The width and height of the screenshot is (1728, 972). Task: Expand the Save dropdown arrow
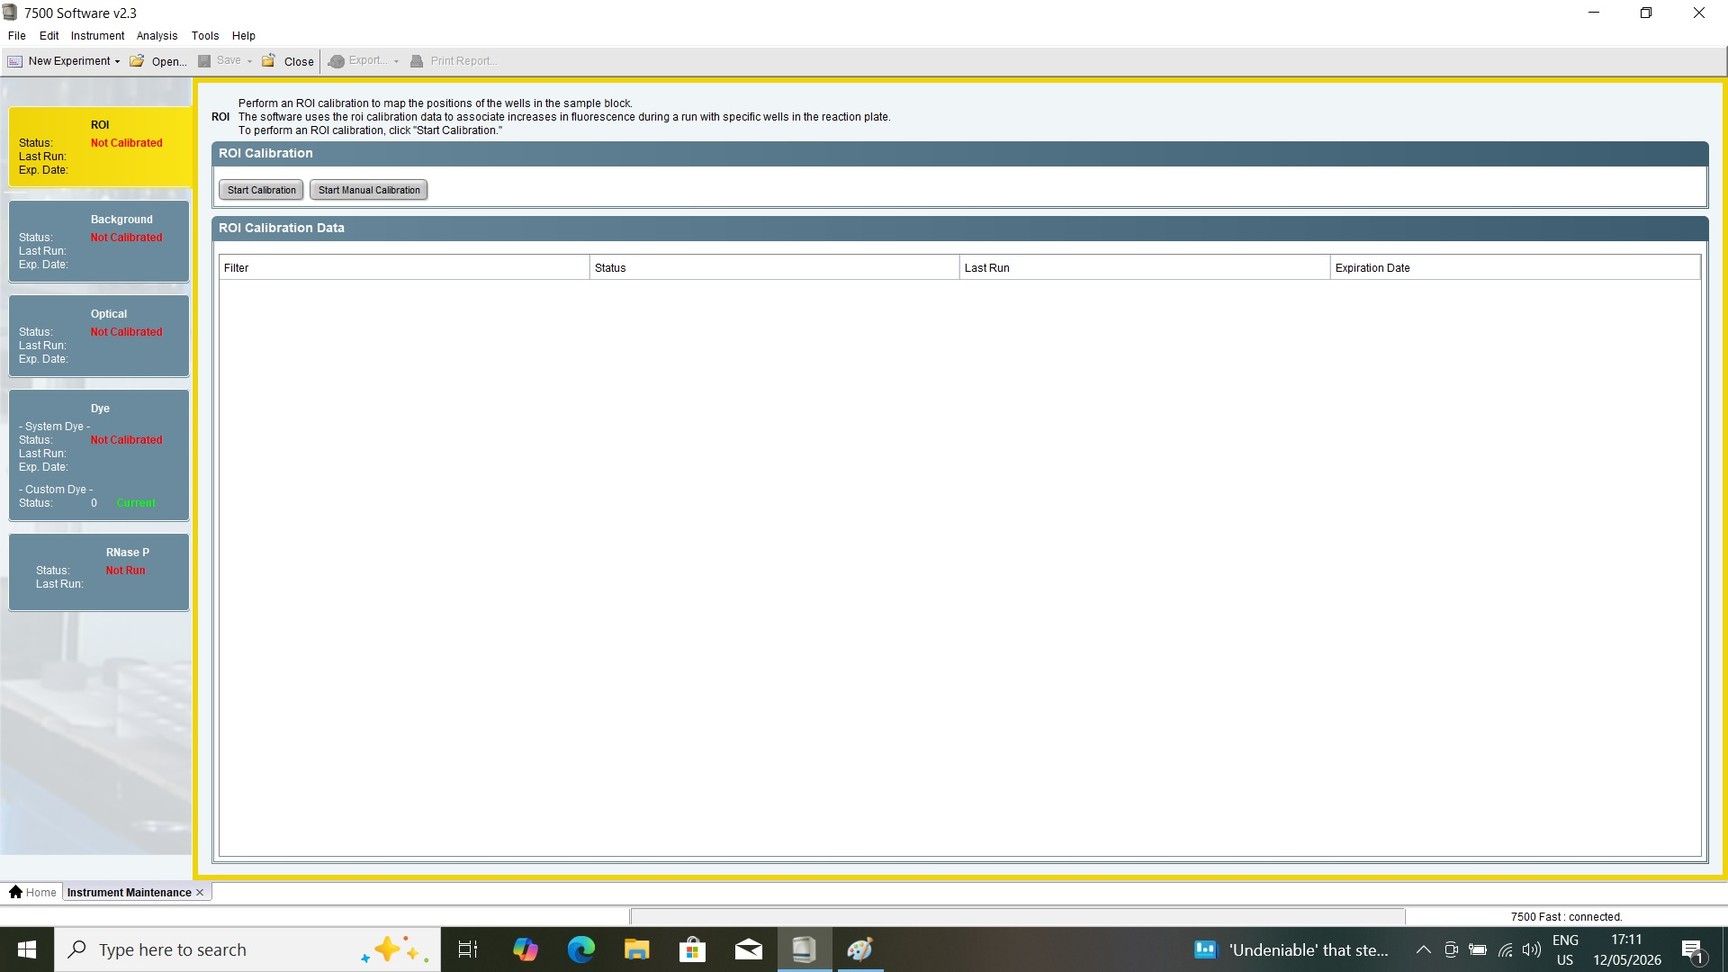click(x=250, y=62)
